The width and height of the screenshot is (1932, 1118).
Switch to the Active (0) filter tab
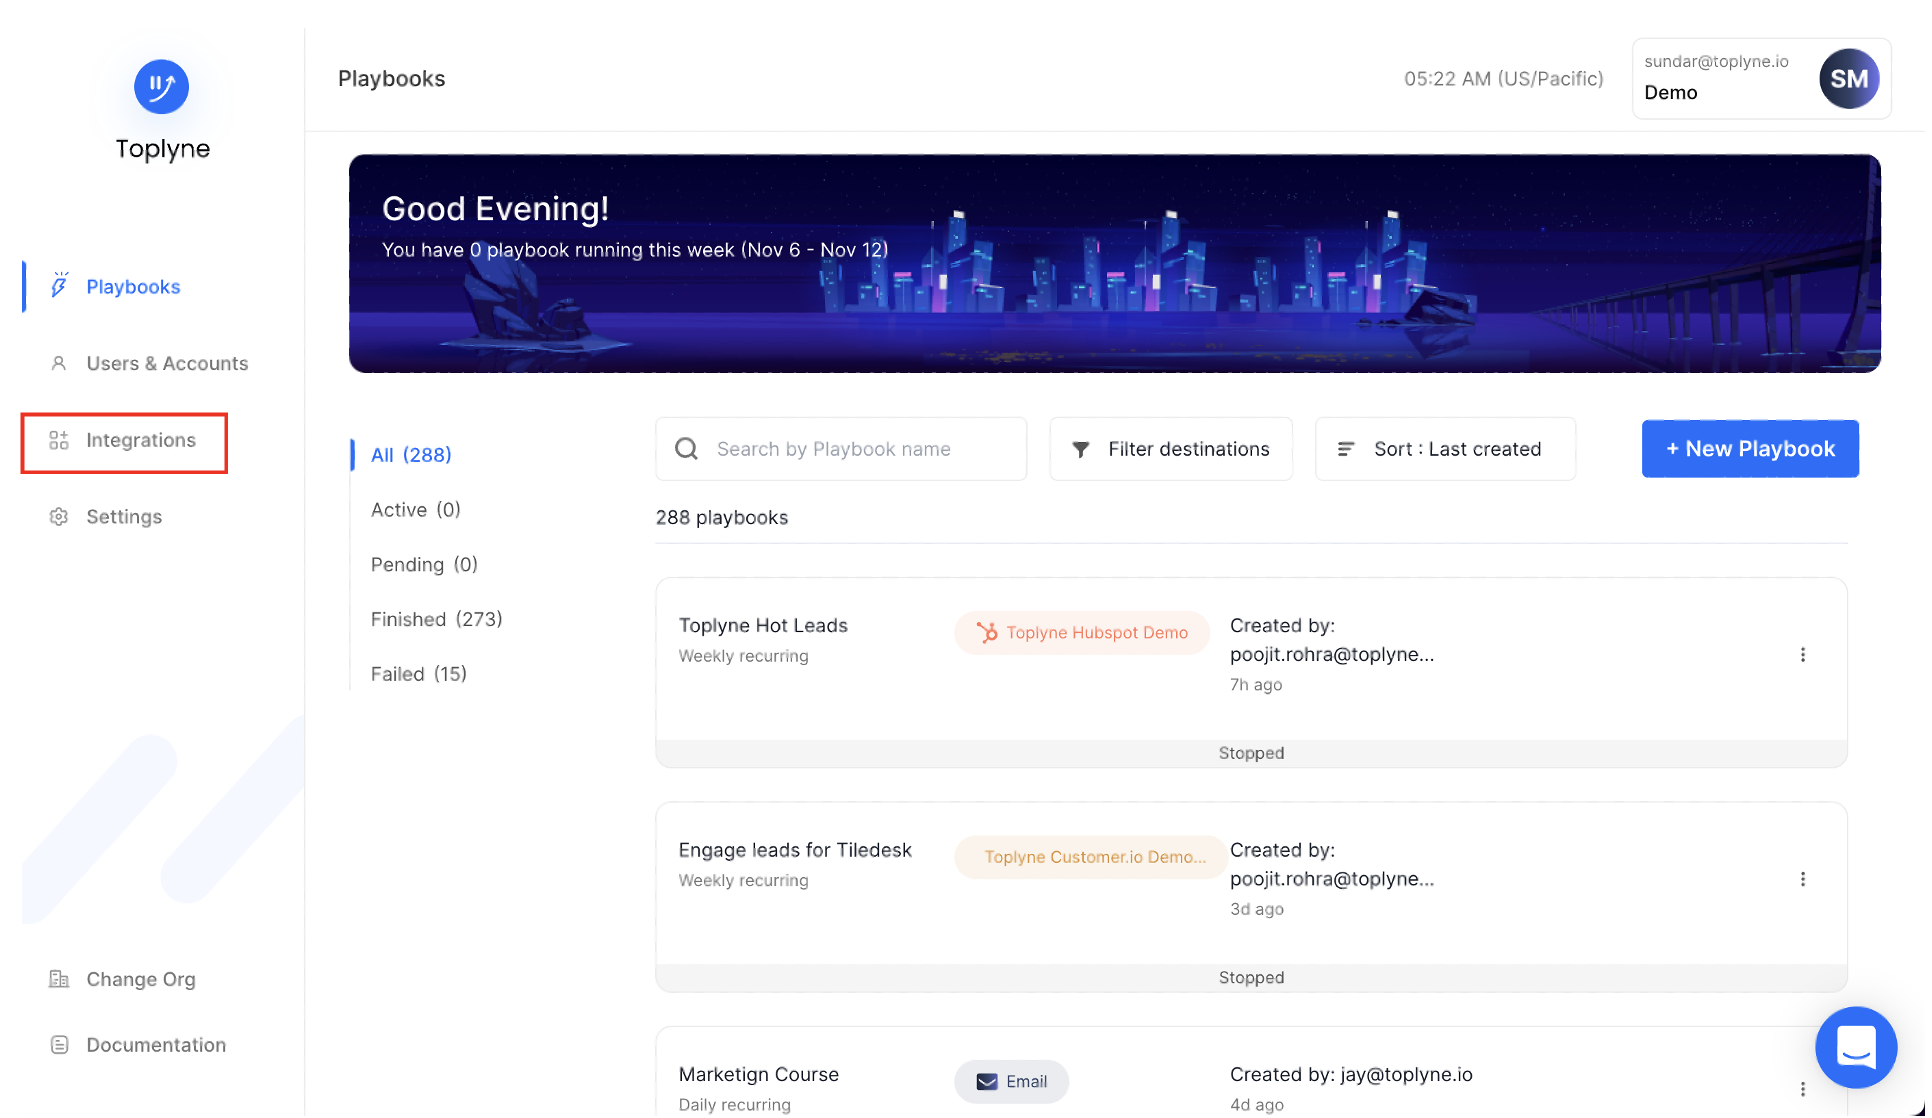pos(415,510)
